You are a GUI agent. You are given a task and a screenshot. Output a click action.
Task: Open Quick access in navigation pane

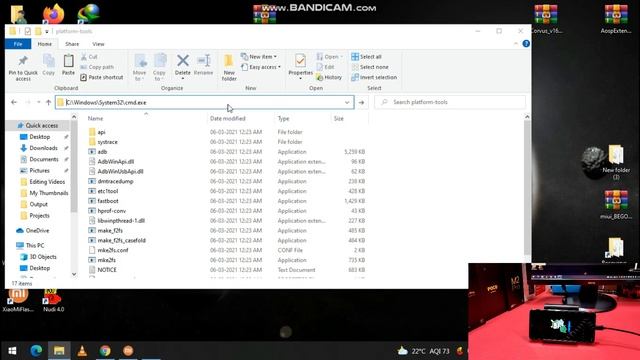point(42,126)
